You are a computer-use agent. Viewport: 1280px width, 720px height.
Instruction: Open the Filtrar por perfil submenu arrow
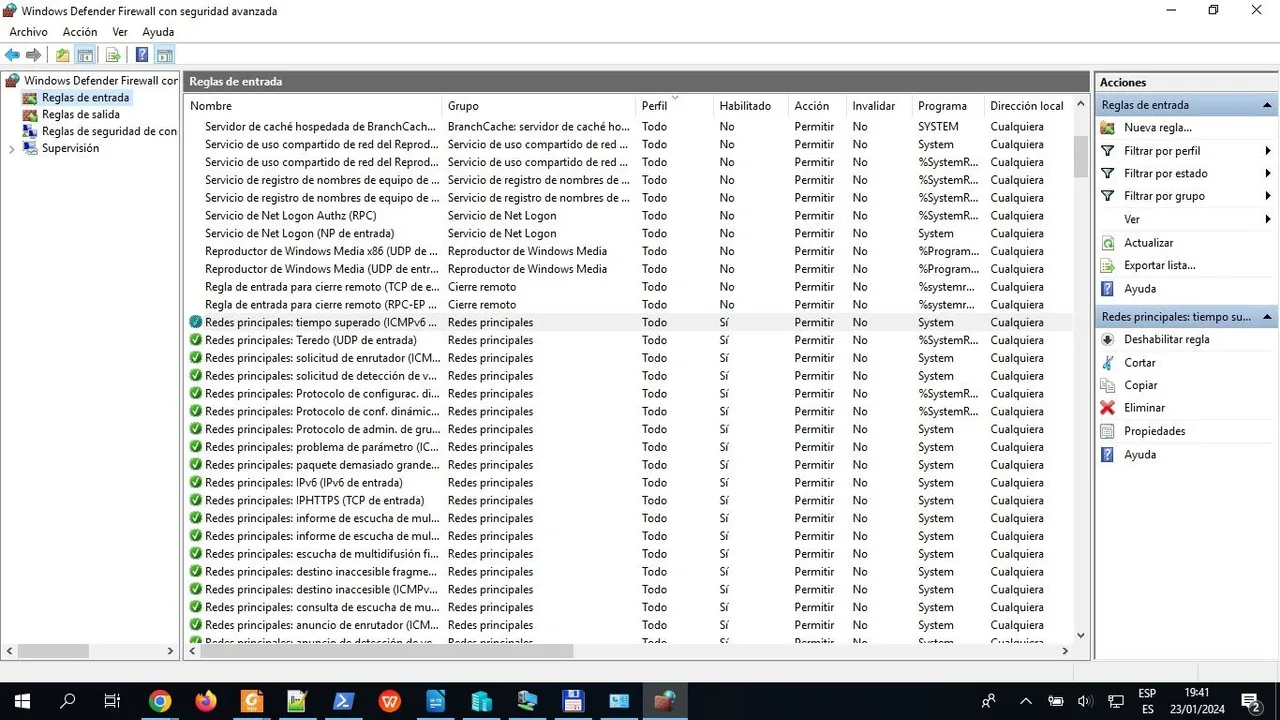[x=1268, y=151]
